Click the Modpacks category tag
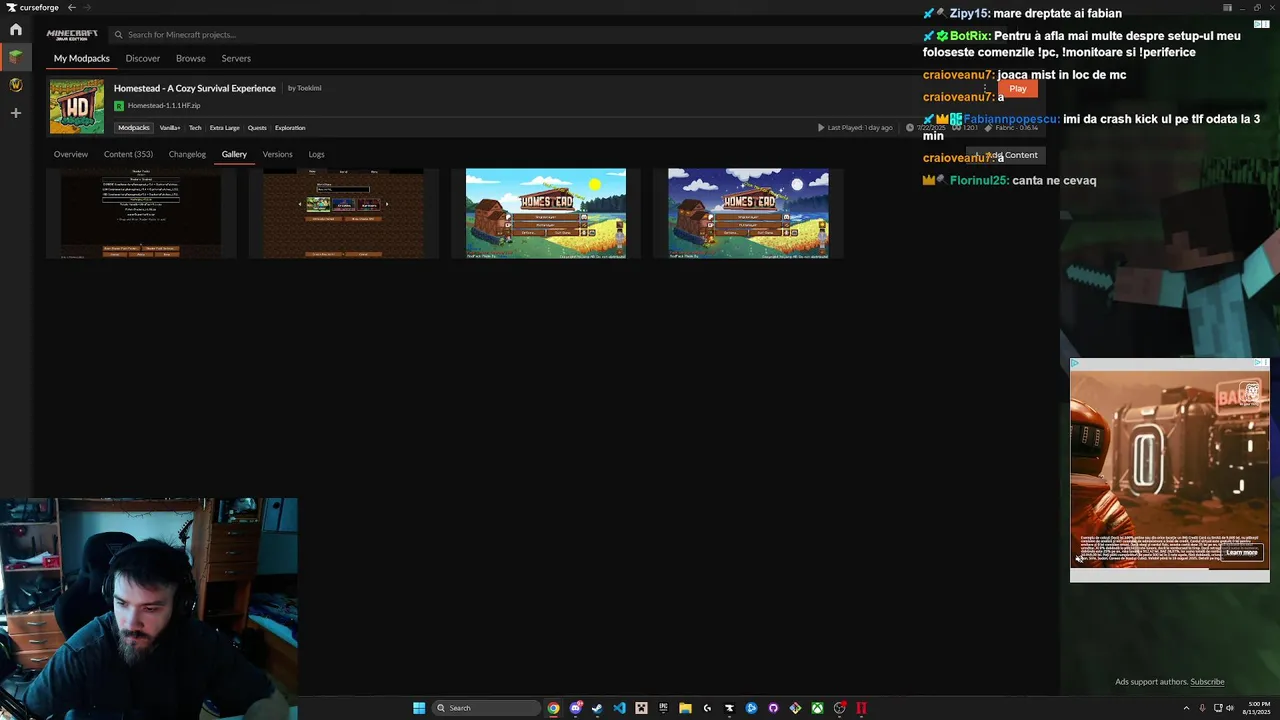1280x720 pixels. pyautogui.click(x=134, y=128)
